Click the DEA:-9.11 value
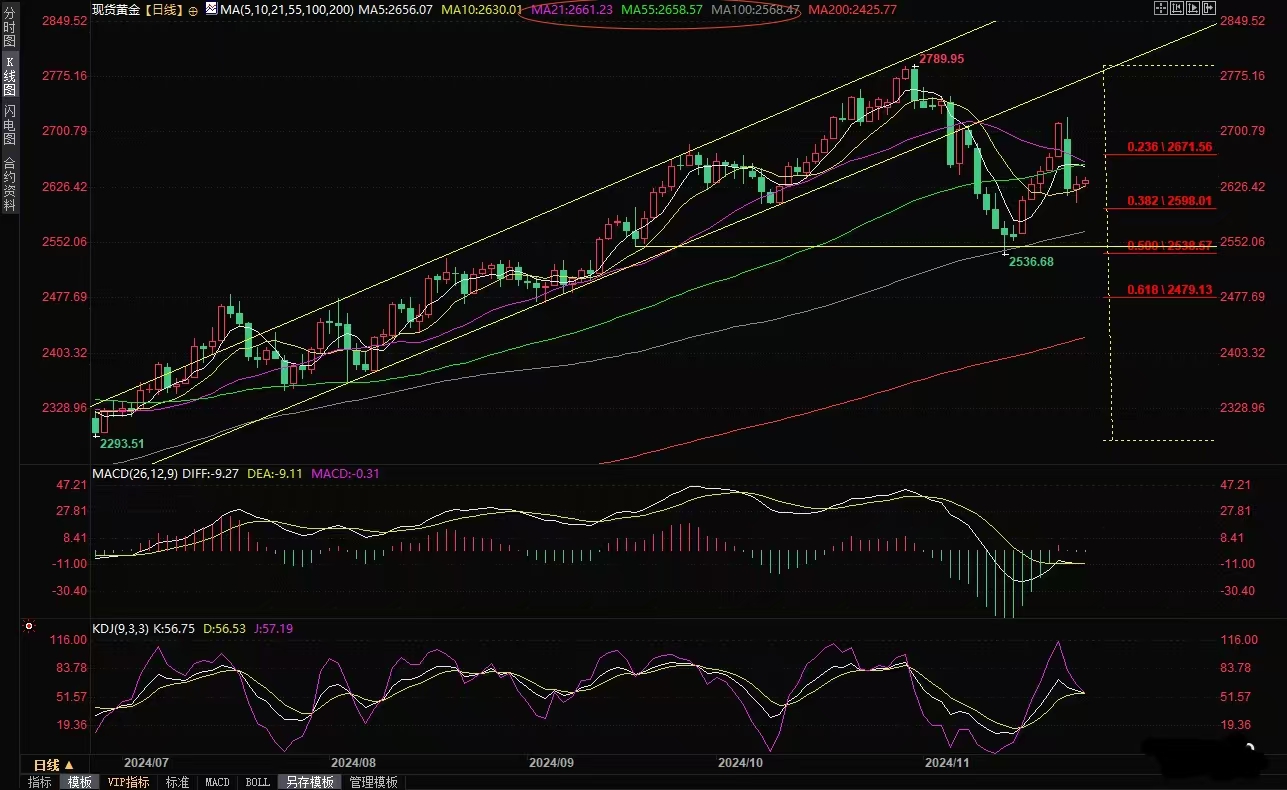This screenshot has height=790, width=1287. point(275,474)
